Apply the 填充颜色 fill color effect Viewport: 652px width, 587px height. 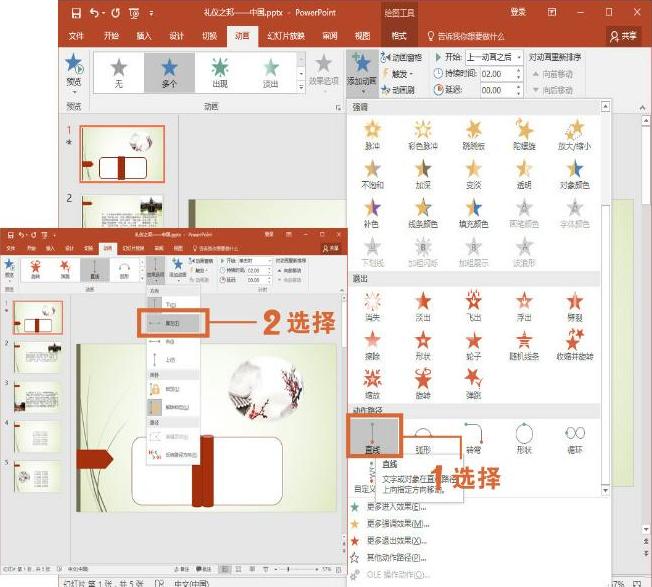(473, 213)
